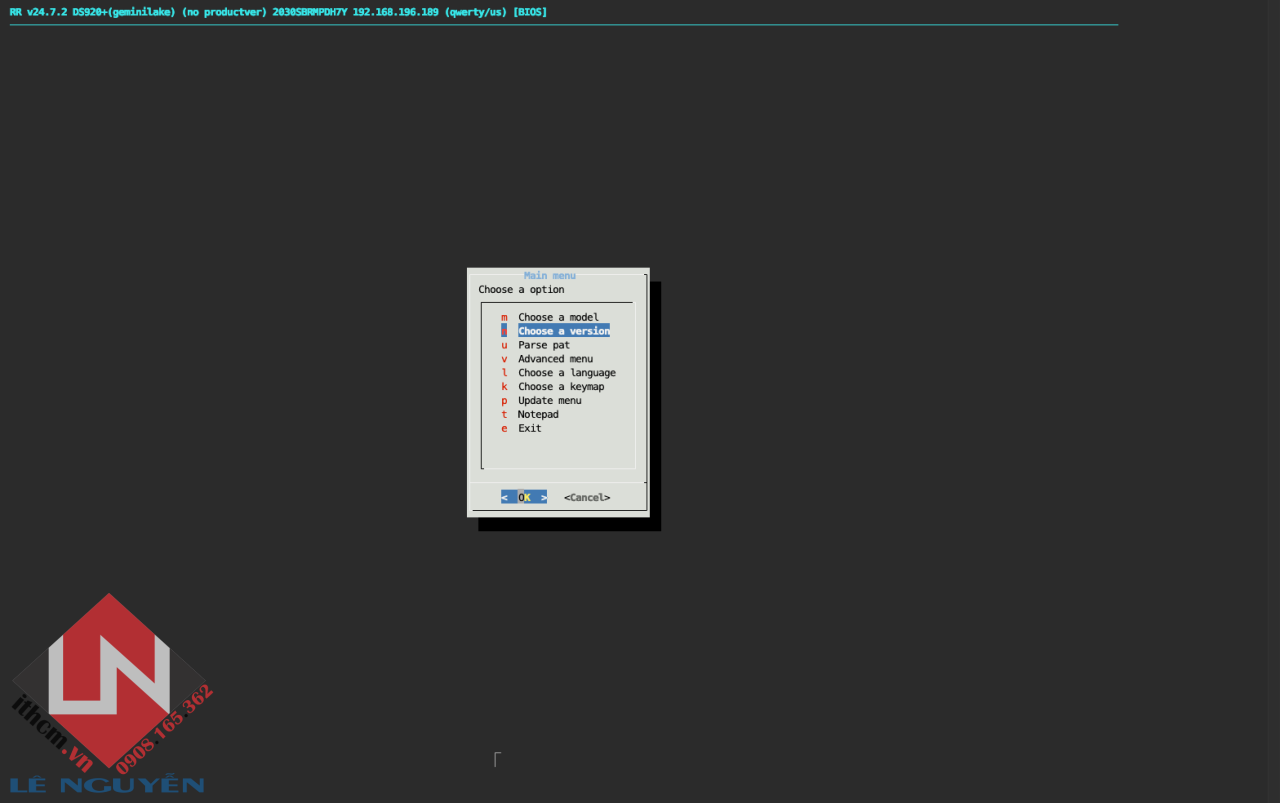
Task: Click the red "m" hotkey beside Choose a model
Action: [504, 316]
